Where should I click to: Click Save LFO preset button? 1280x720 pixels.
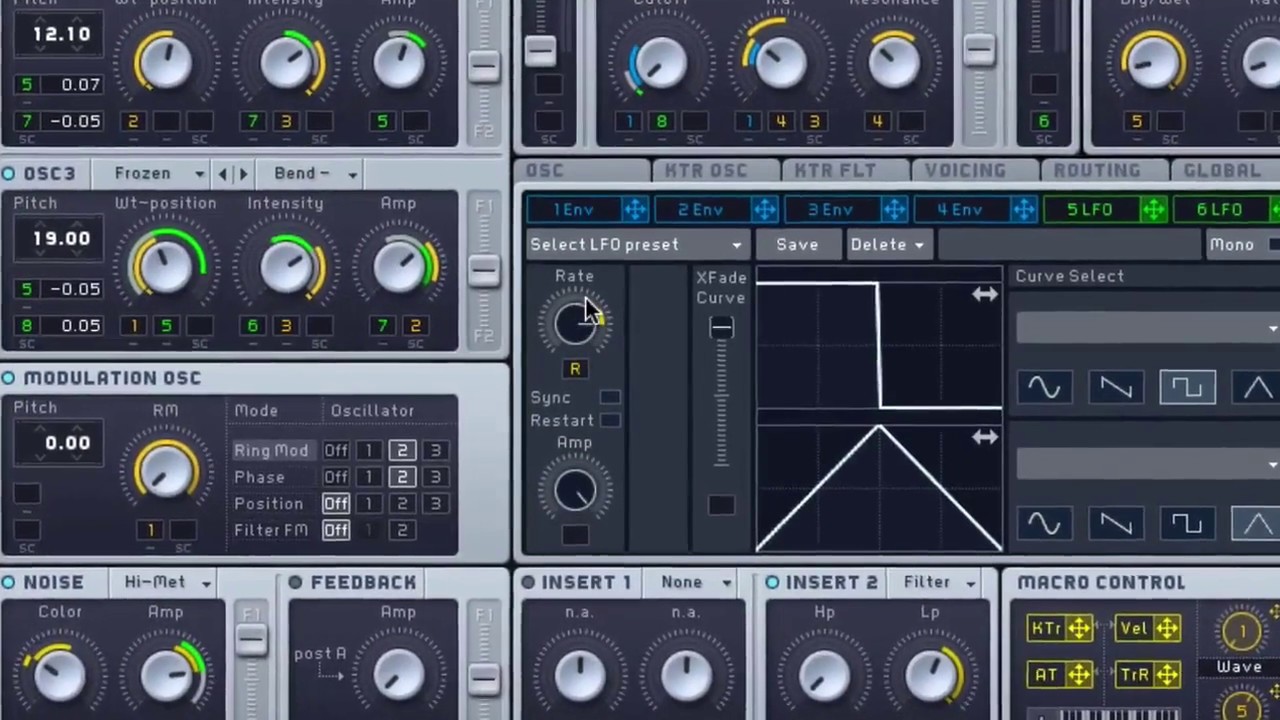pos(797,245)
